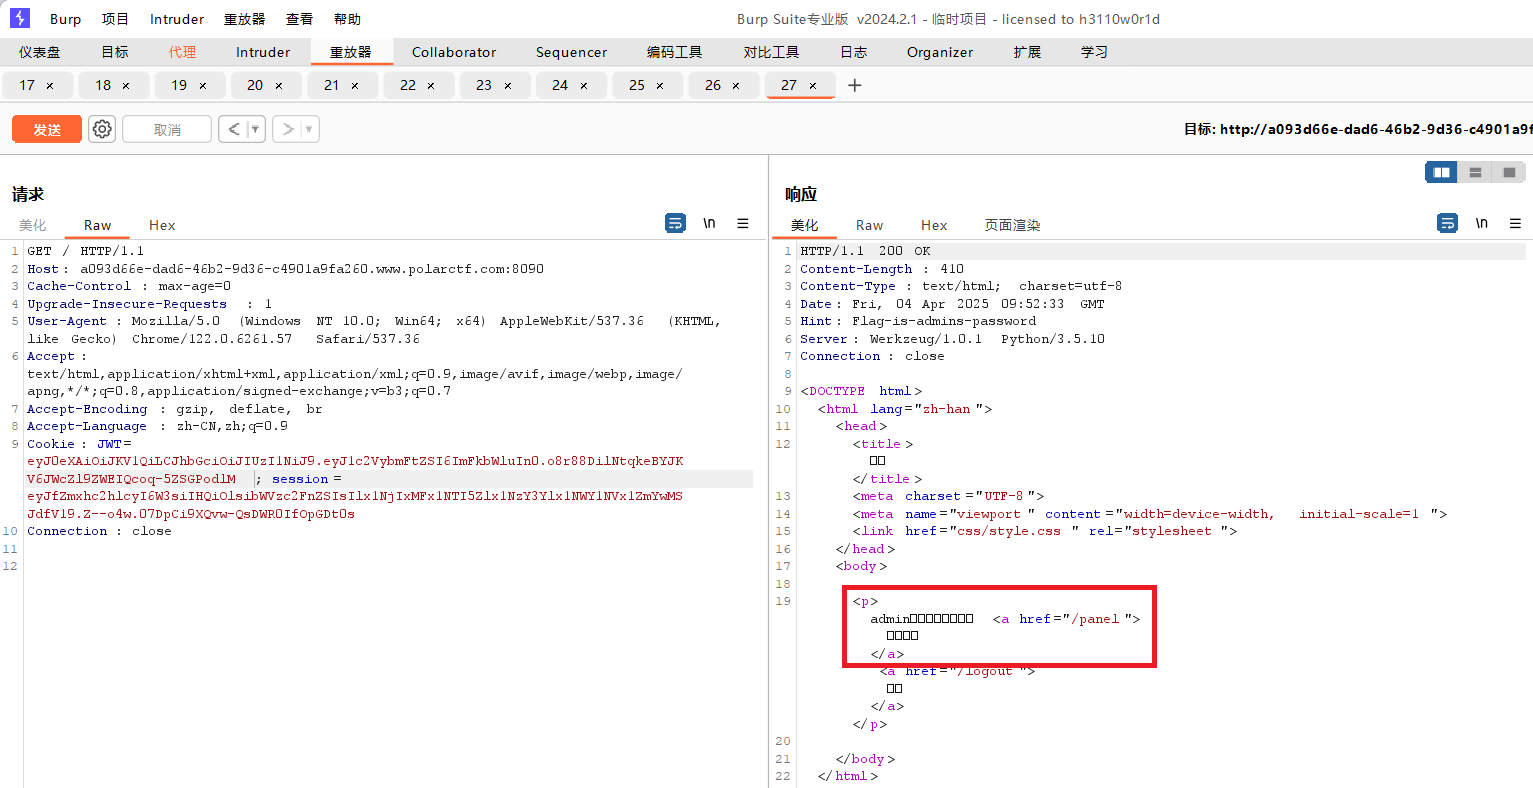Click the orange 发送 button

click(47, 129)
